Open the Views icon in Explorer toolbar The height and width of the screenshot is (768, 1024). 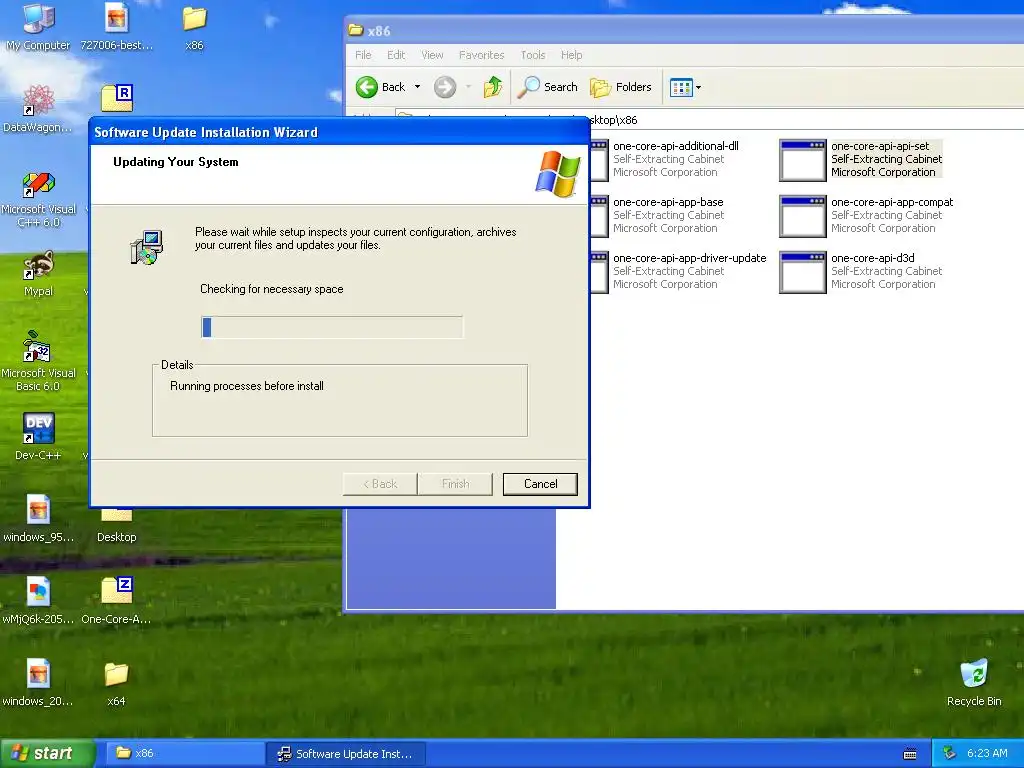point(681,87)
